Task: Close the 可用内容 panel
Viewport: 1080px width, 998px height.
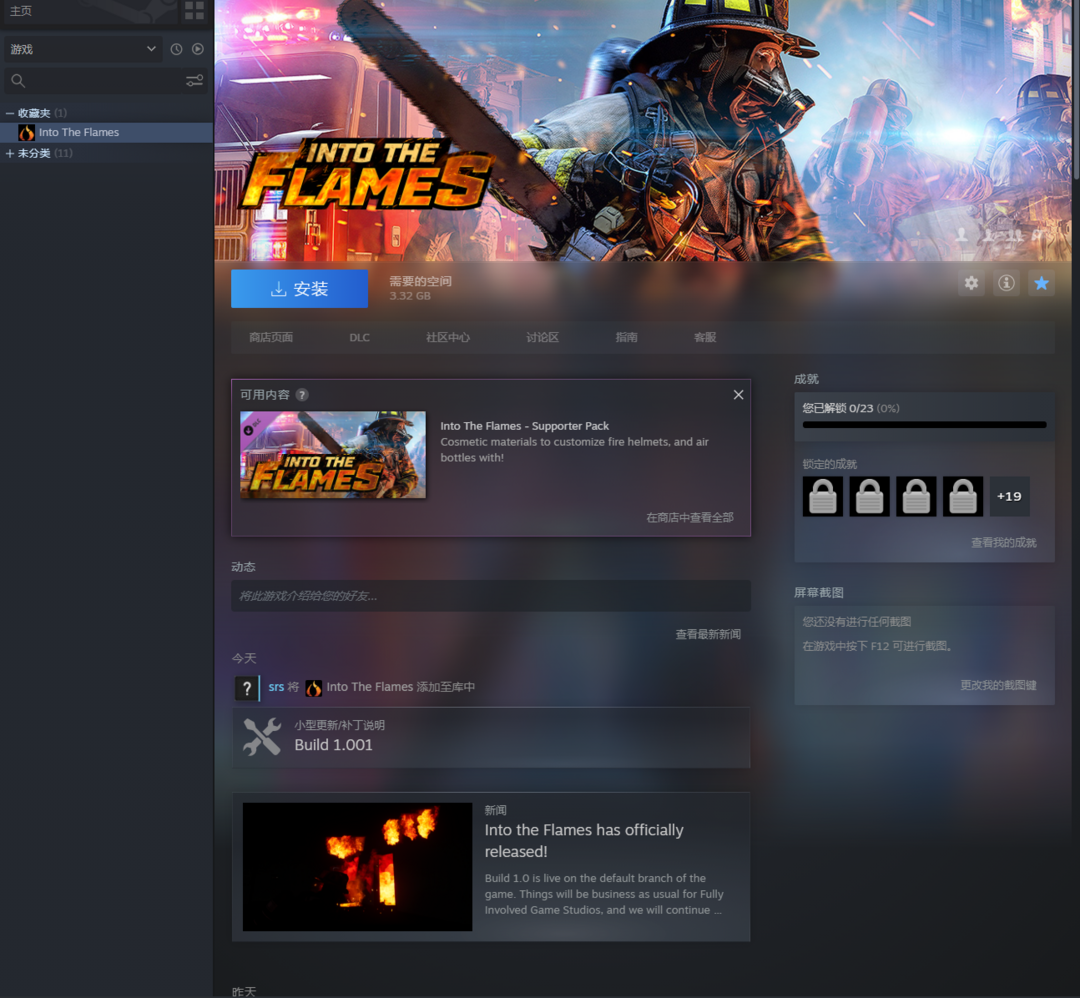Action: [738, 395]
